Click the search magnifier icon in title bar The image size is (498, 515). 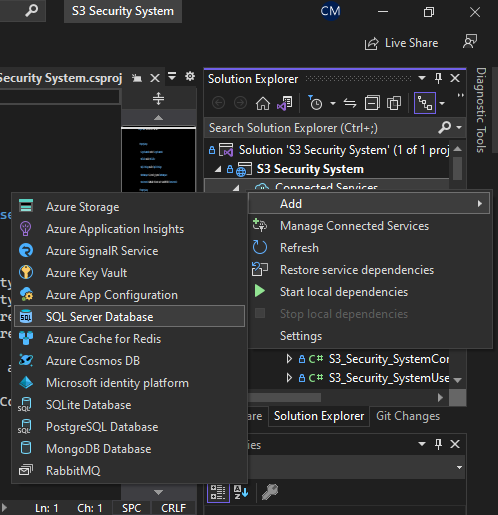coord(32,11)
